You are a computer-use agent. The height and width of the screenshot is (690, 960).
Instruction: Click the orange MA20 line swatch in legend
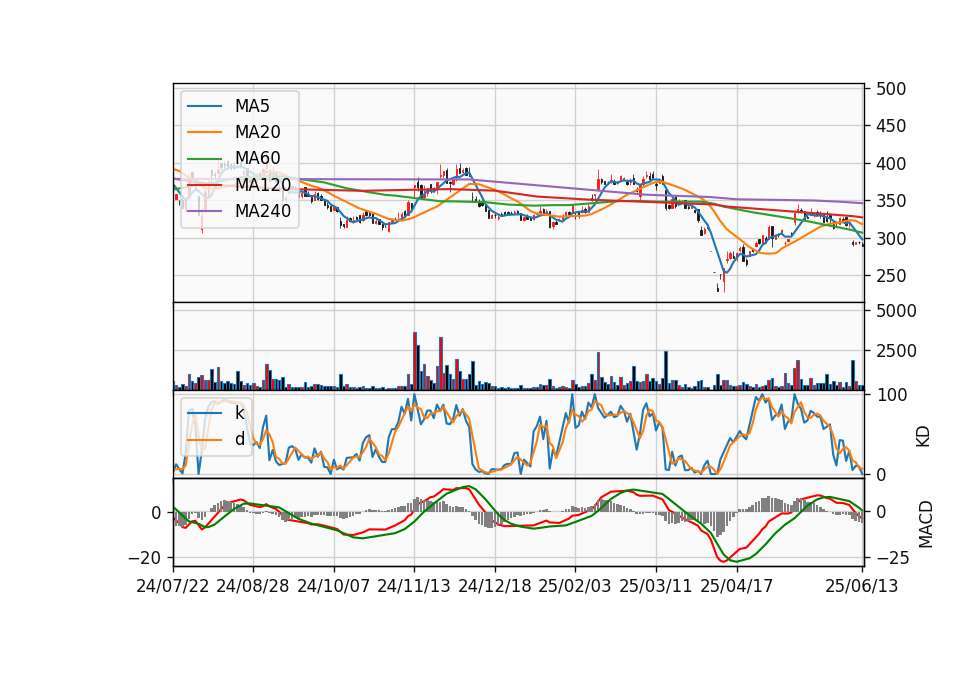[204, 132]
